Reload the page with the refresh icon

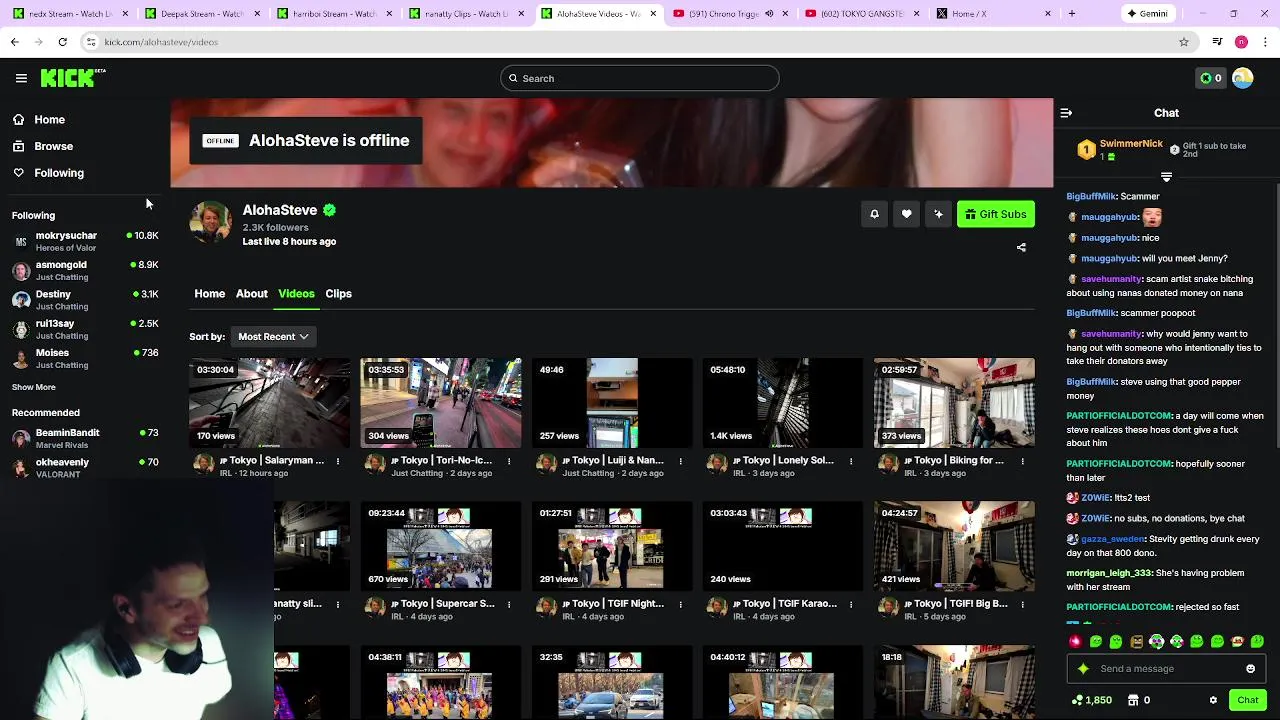coord(62,42)
